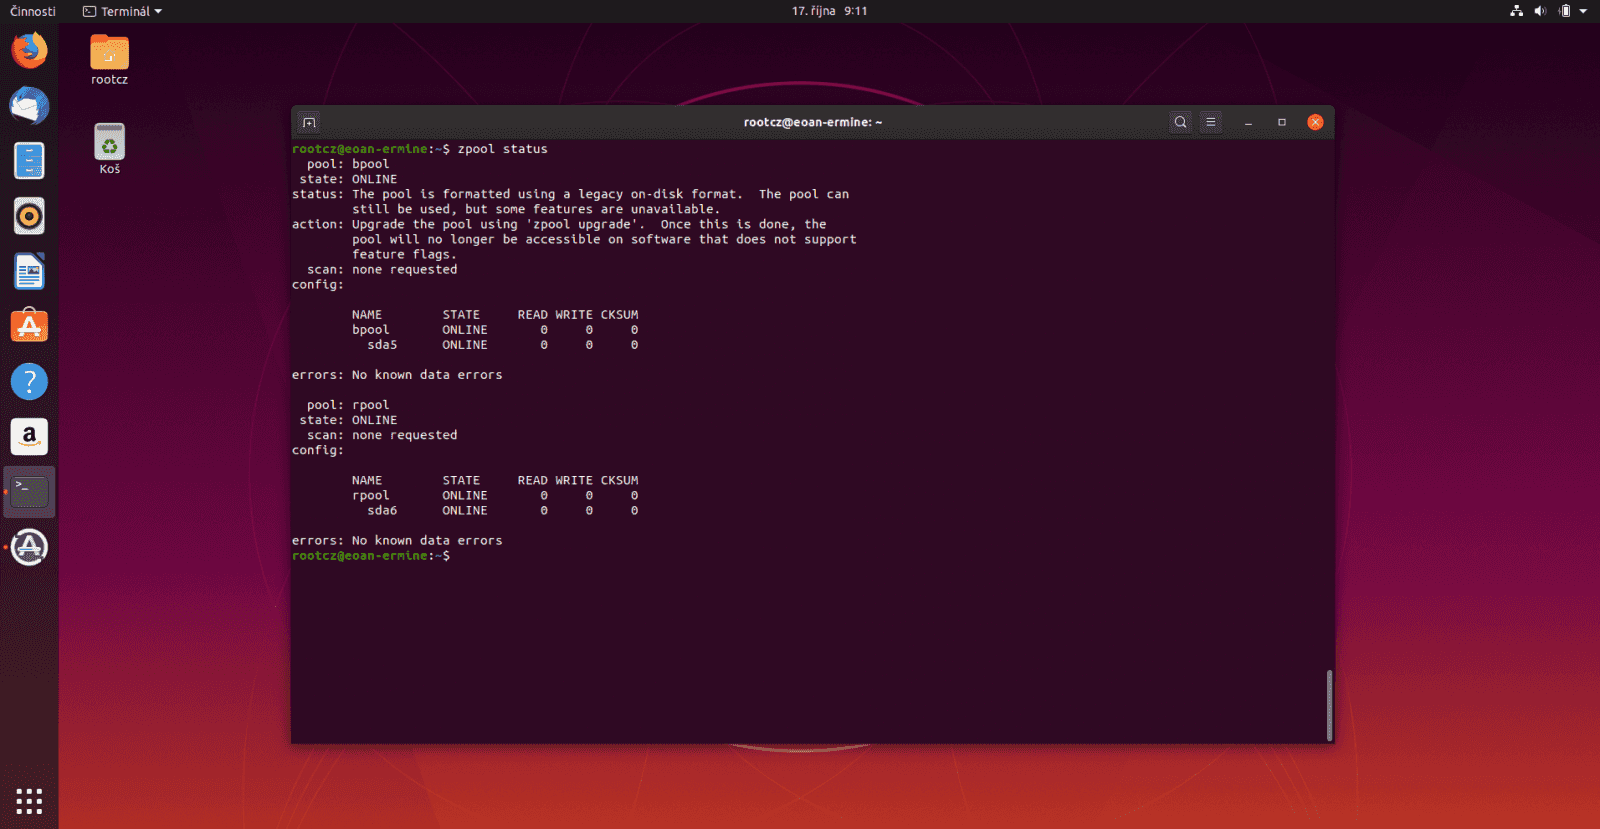Select the Terminal icon in the dock
Viewport: 1600px width, 829px height.
coord(29,492)
